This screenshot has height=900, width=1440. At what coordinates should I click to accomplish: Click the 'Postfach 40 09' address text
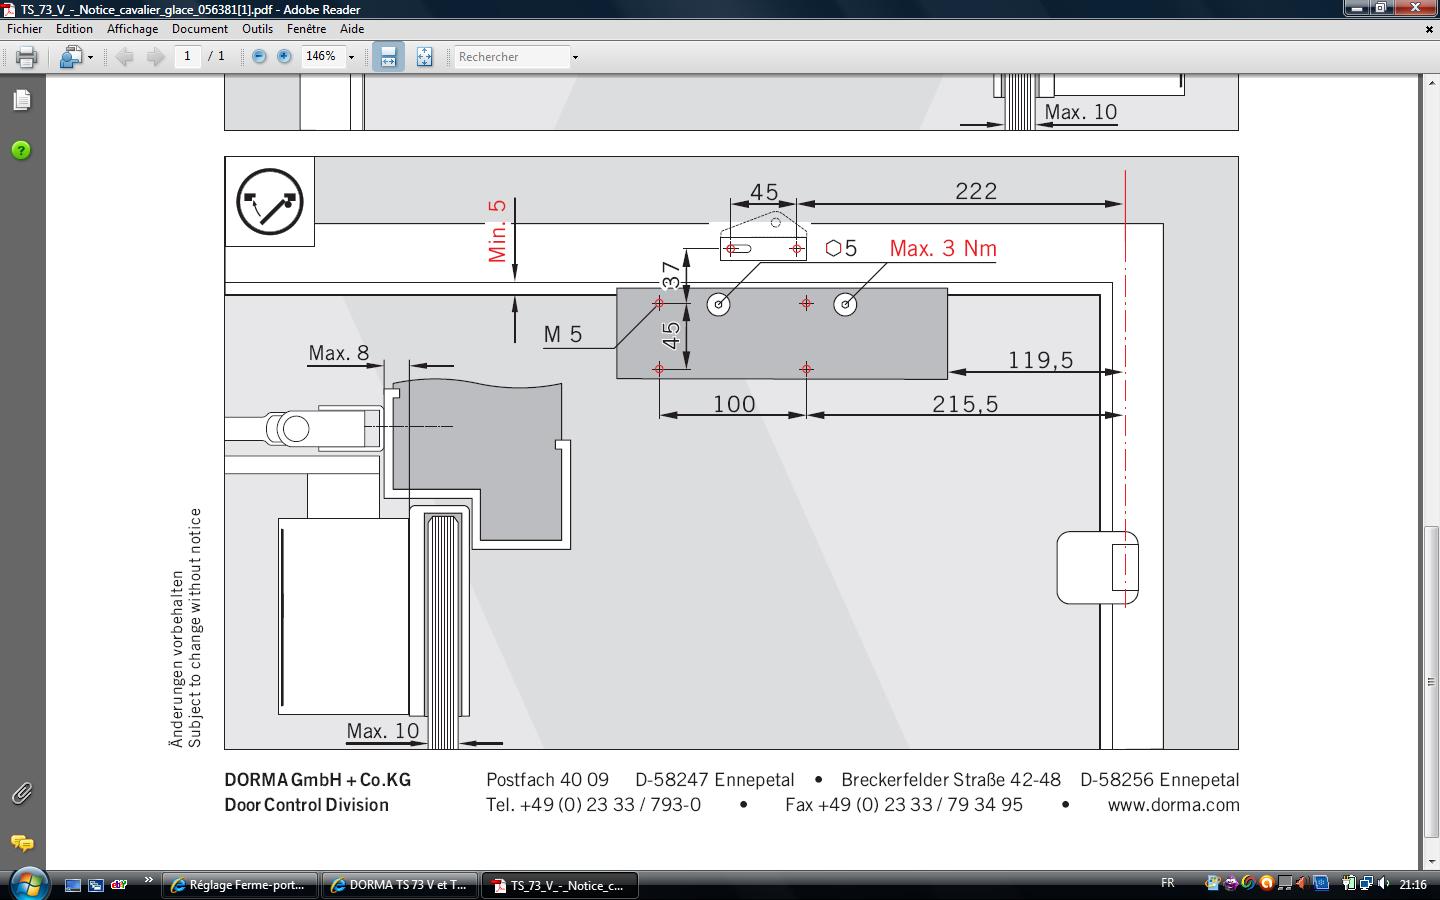[547, 780]
